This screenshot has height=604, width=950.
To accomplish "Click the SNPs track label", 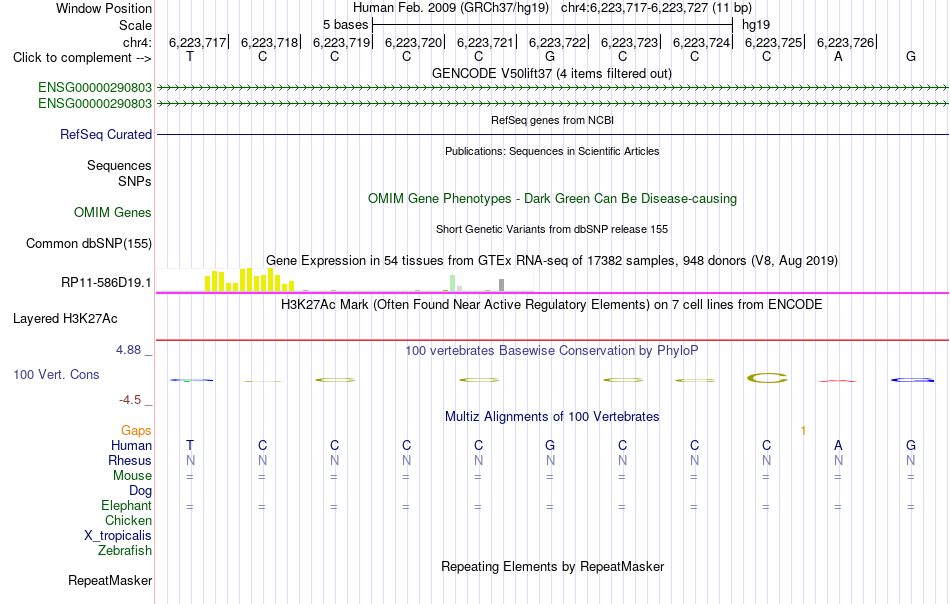I will (135, 181).
